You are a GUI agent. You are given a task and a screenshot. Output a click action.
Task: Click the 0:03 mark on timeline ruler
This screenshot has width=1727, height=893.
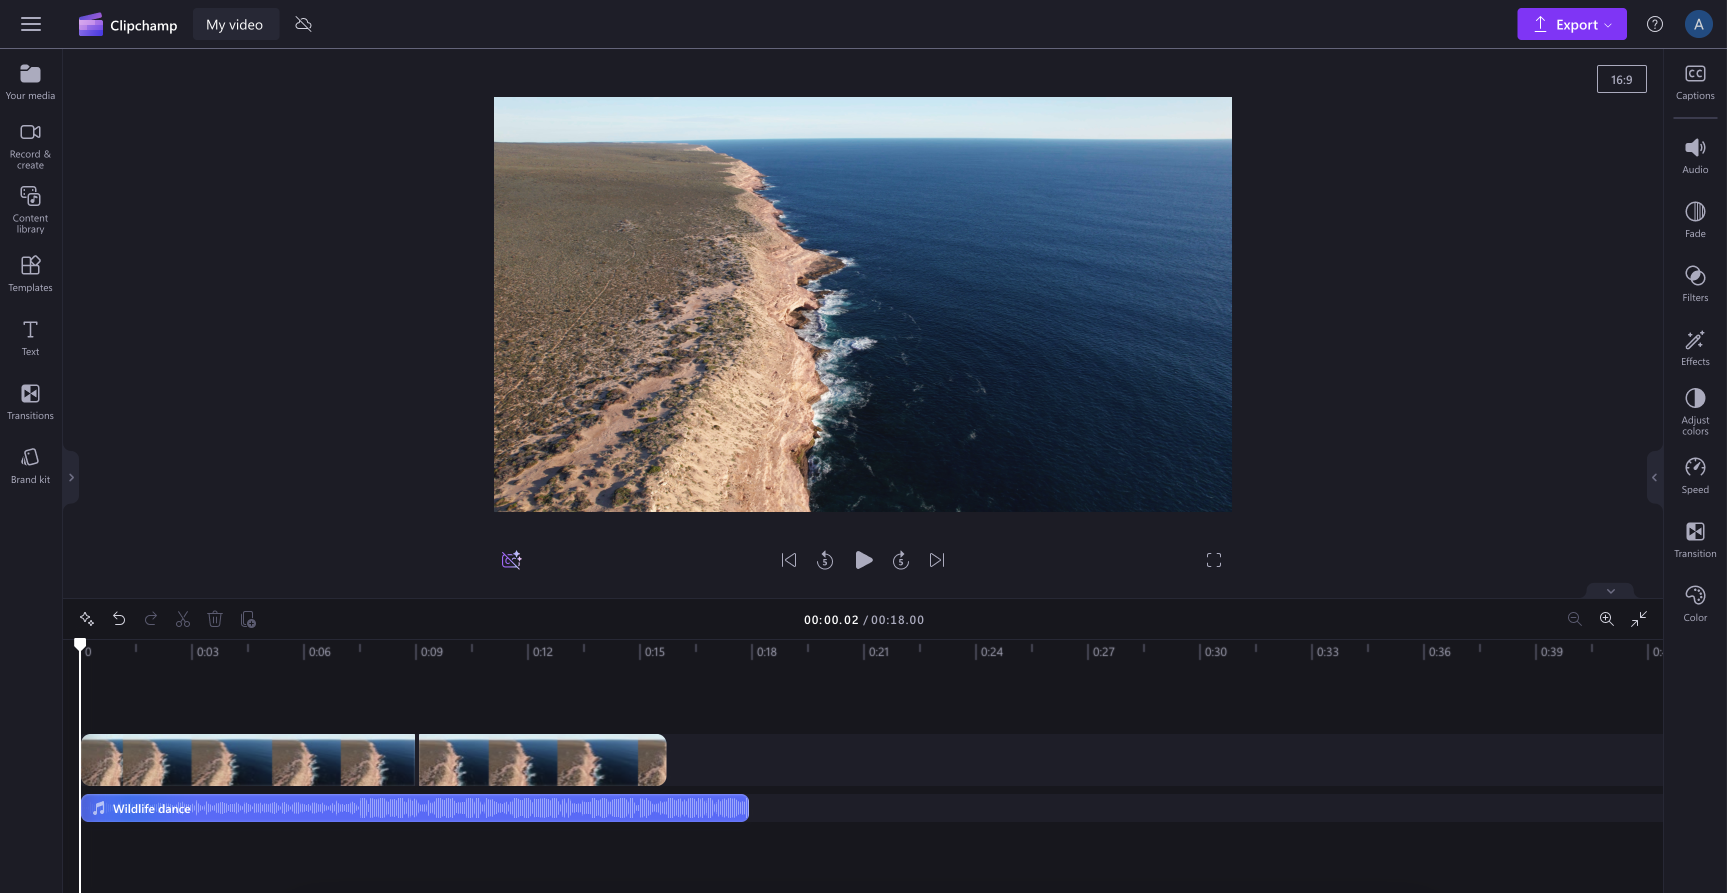point(207,652)
